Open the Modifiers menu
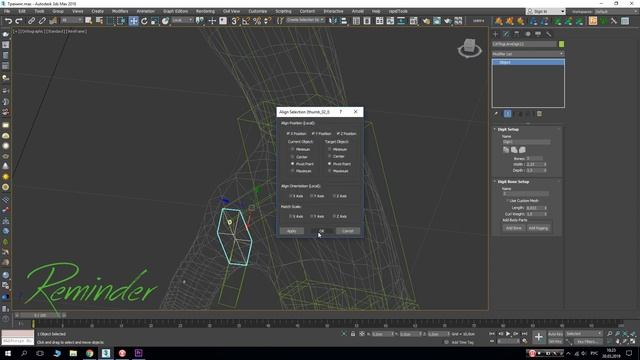The height and width of the screenshot is (360, 640). (x=120, y=11)
